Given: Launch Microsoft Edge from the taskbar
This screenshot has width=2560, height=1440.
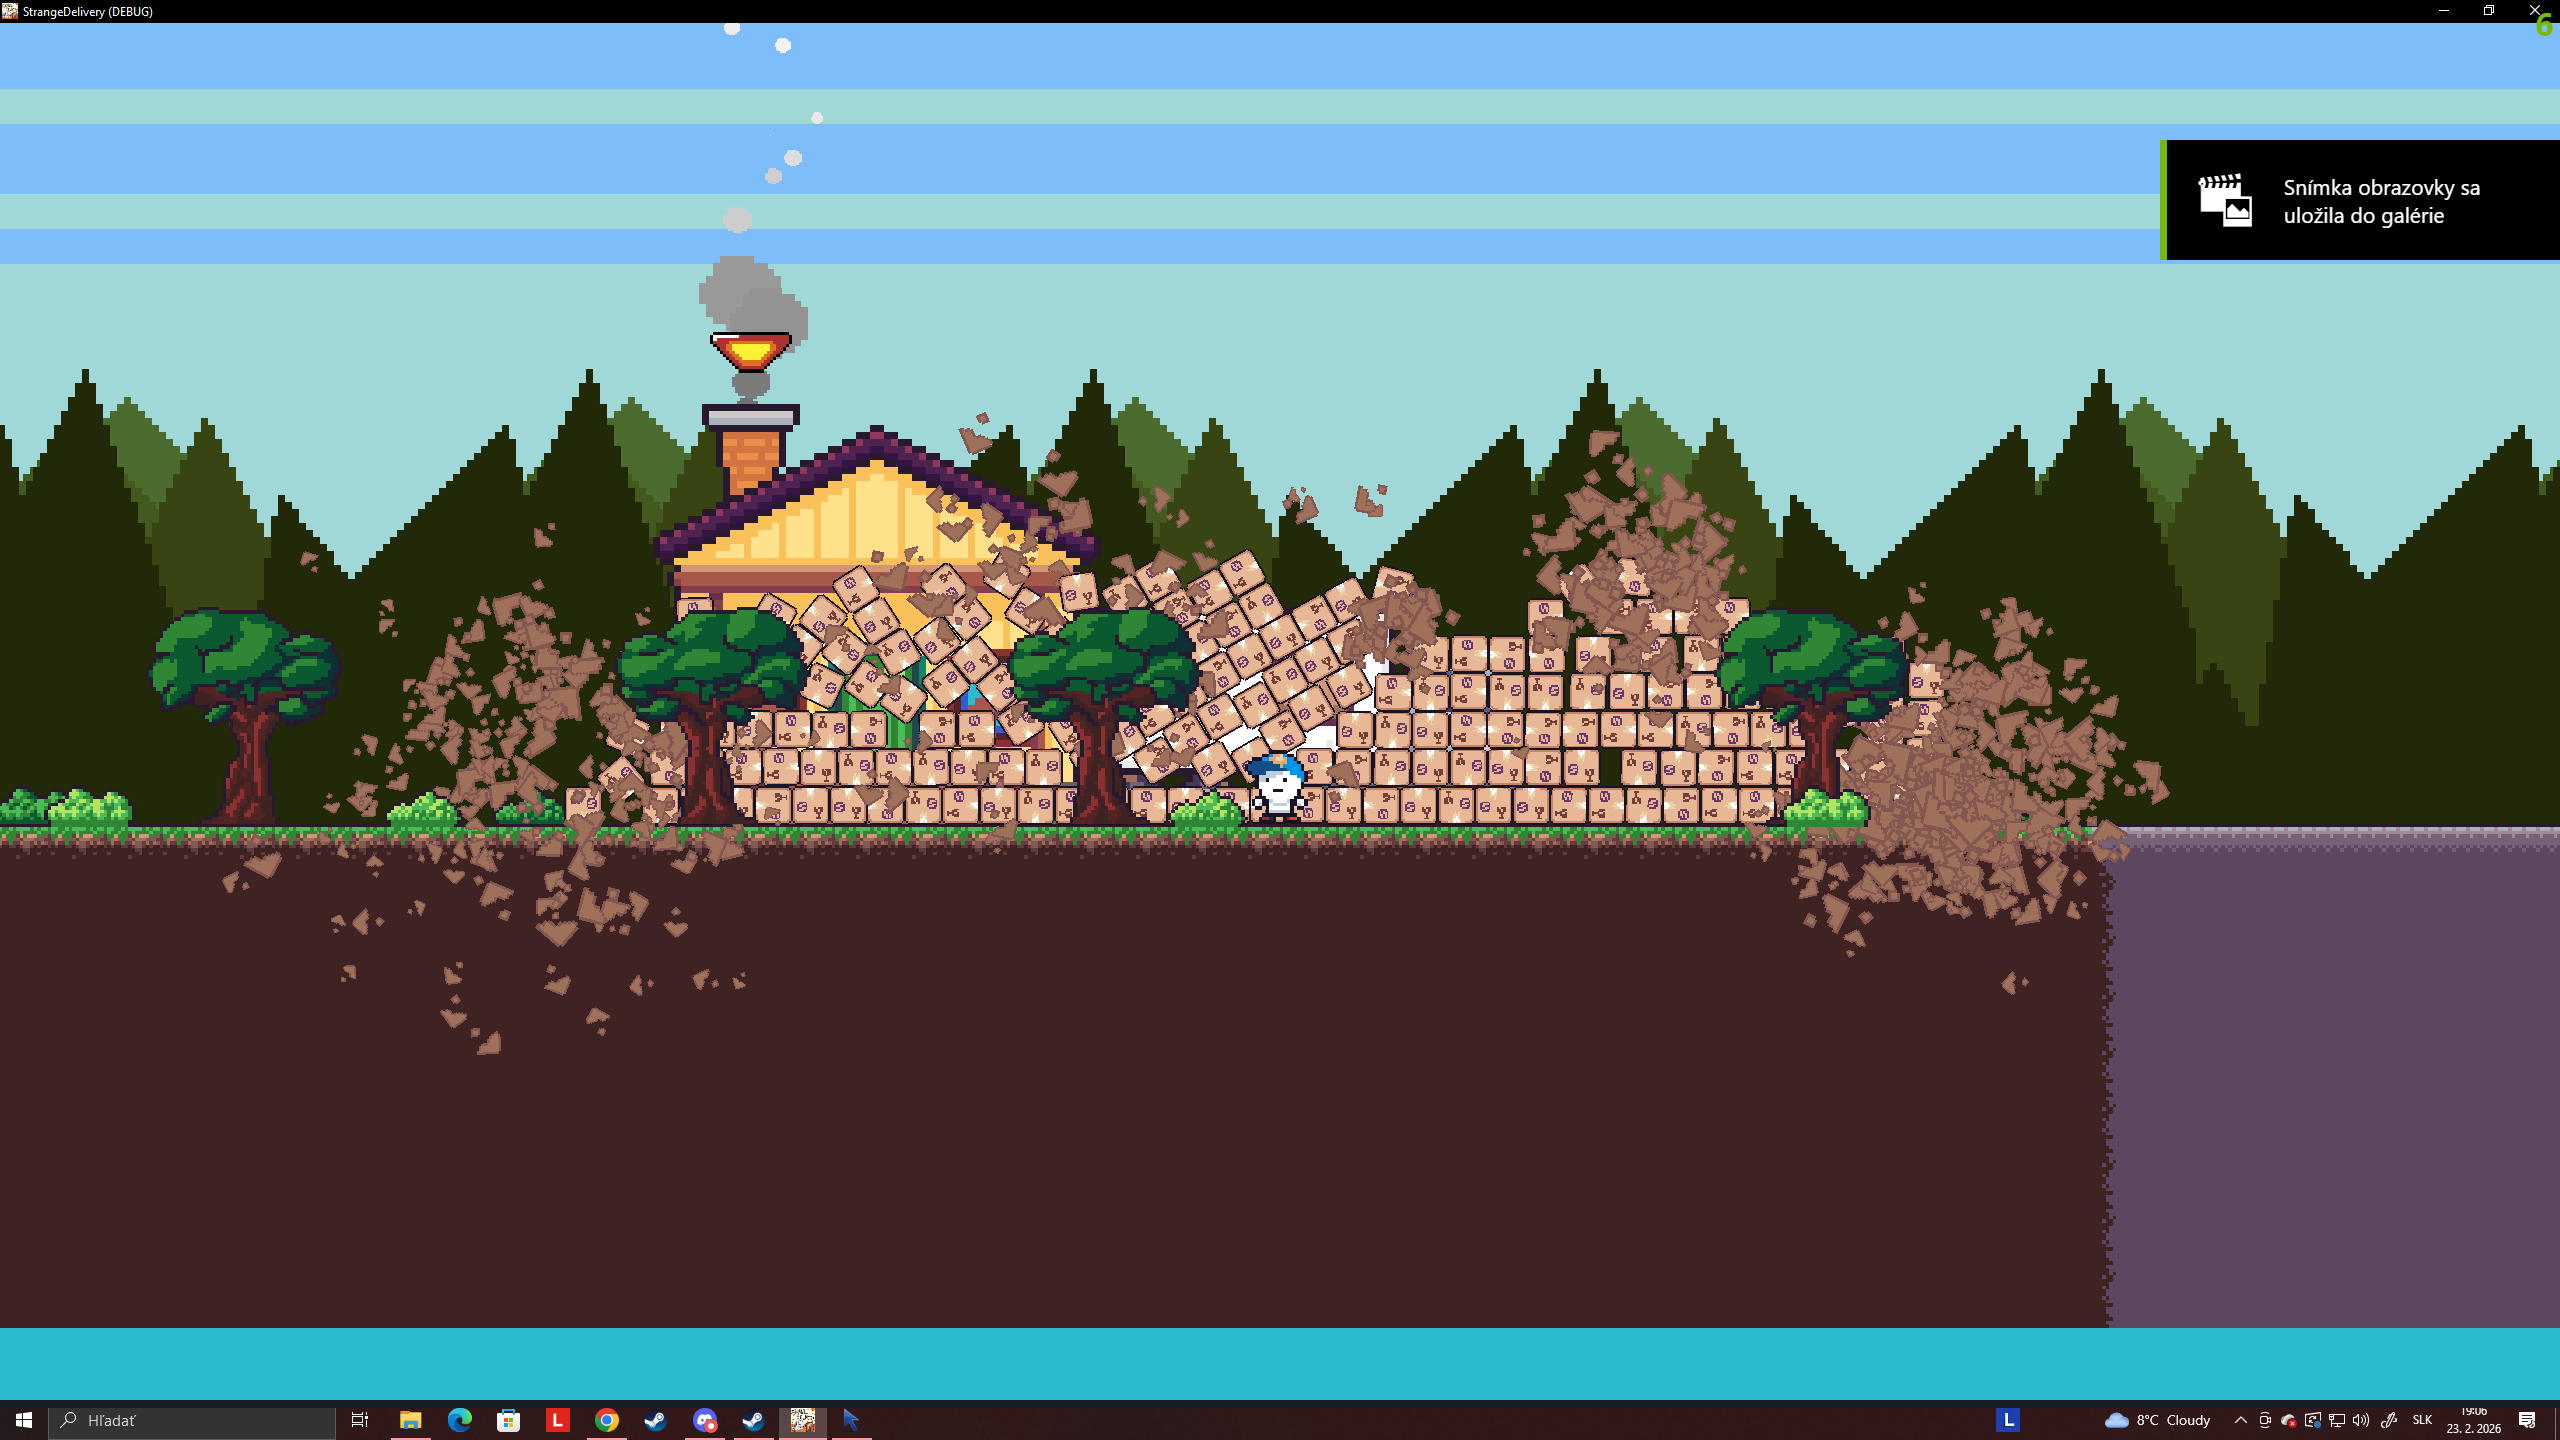Looking at the screenshot, I should pos(459,1420).
